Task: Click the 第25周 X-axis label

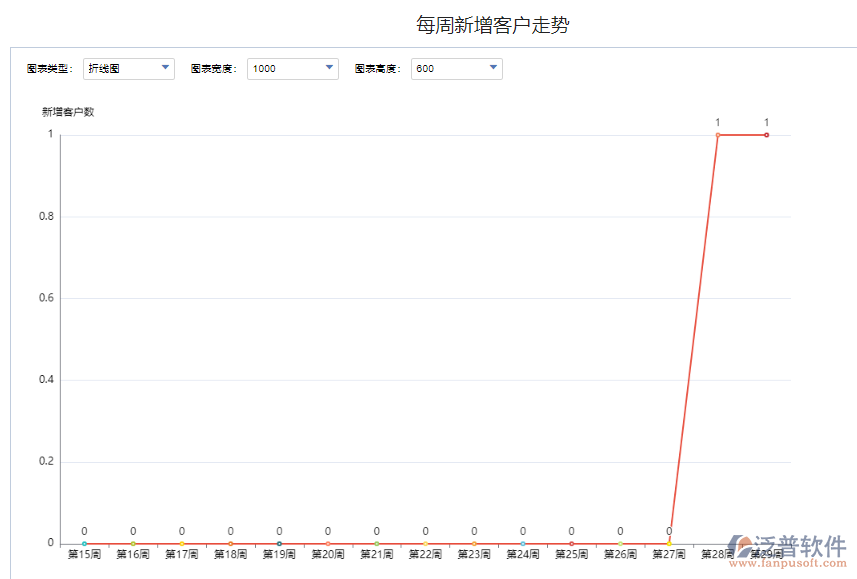Action: pos(570,554)
